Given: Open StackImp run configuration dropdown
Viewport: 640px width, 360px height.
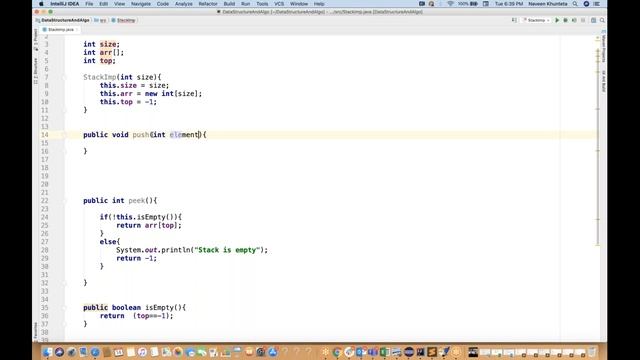Looking at the screenshot, I should 536,20.
